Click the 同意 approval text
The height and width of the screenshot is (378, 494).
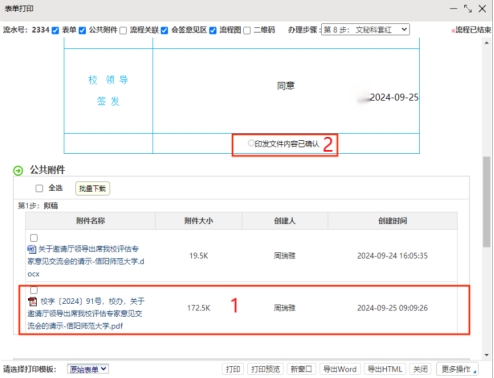coord(286,86)
